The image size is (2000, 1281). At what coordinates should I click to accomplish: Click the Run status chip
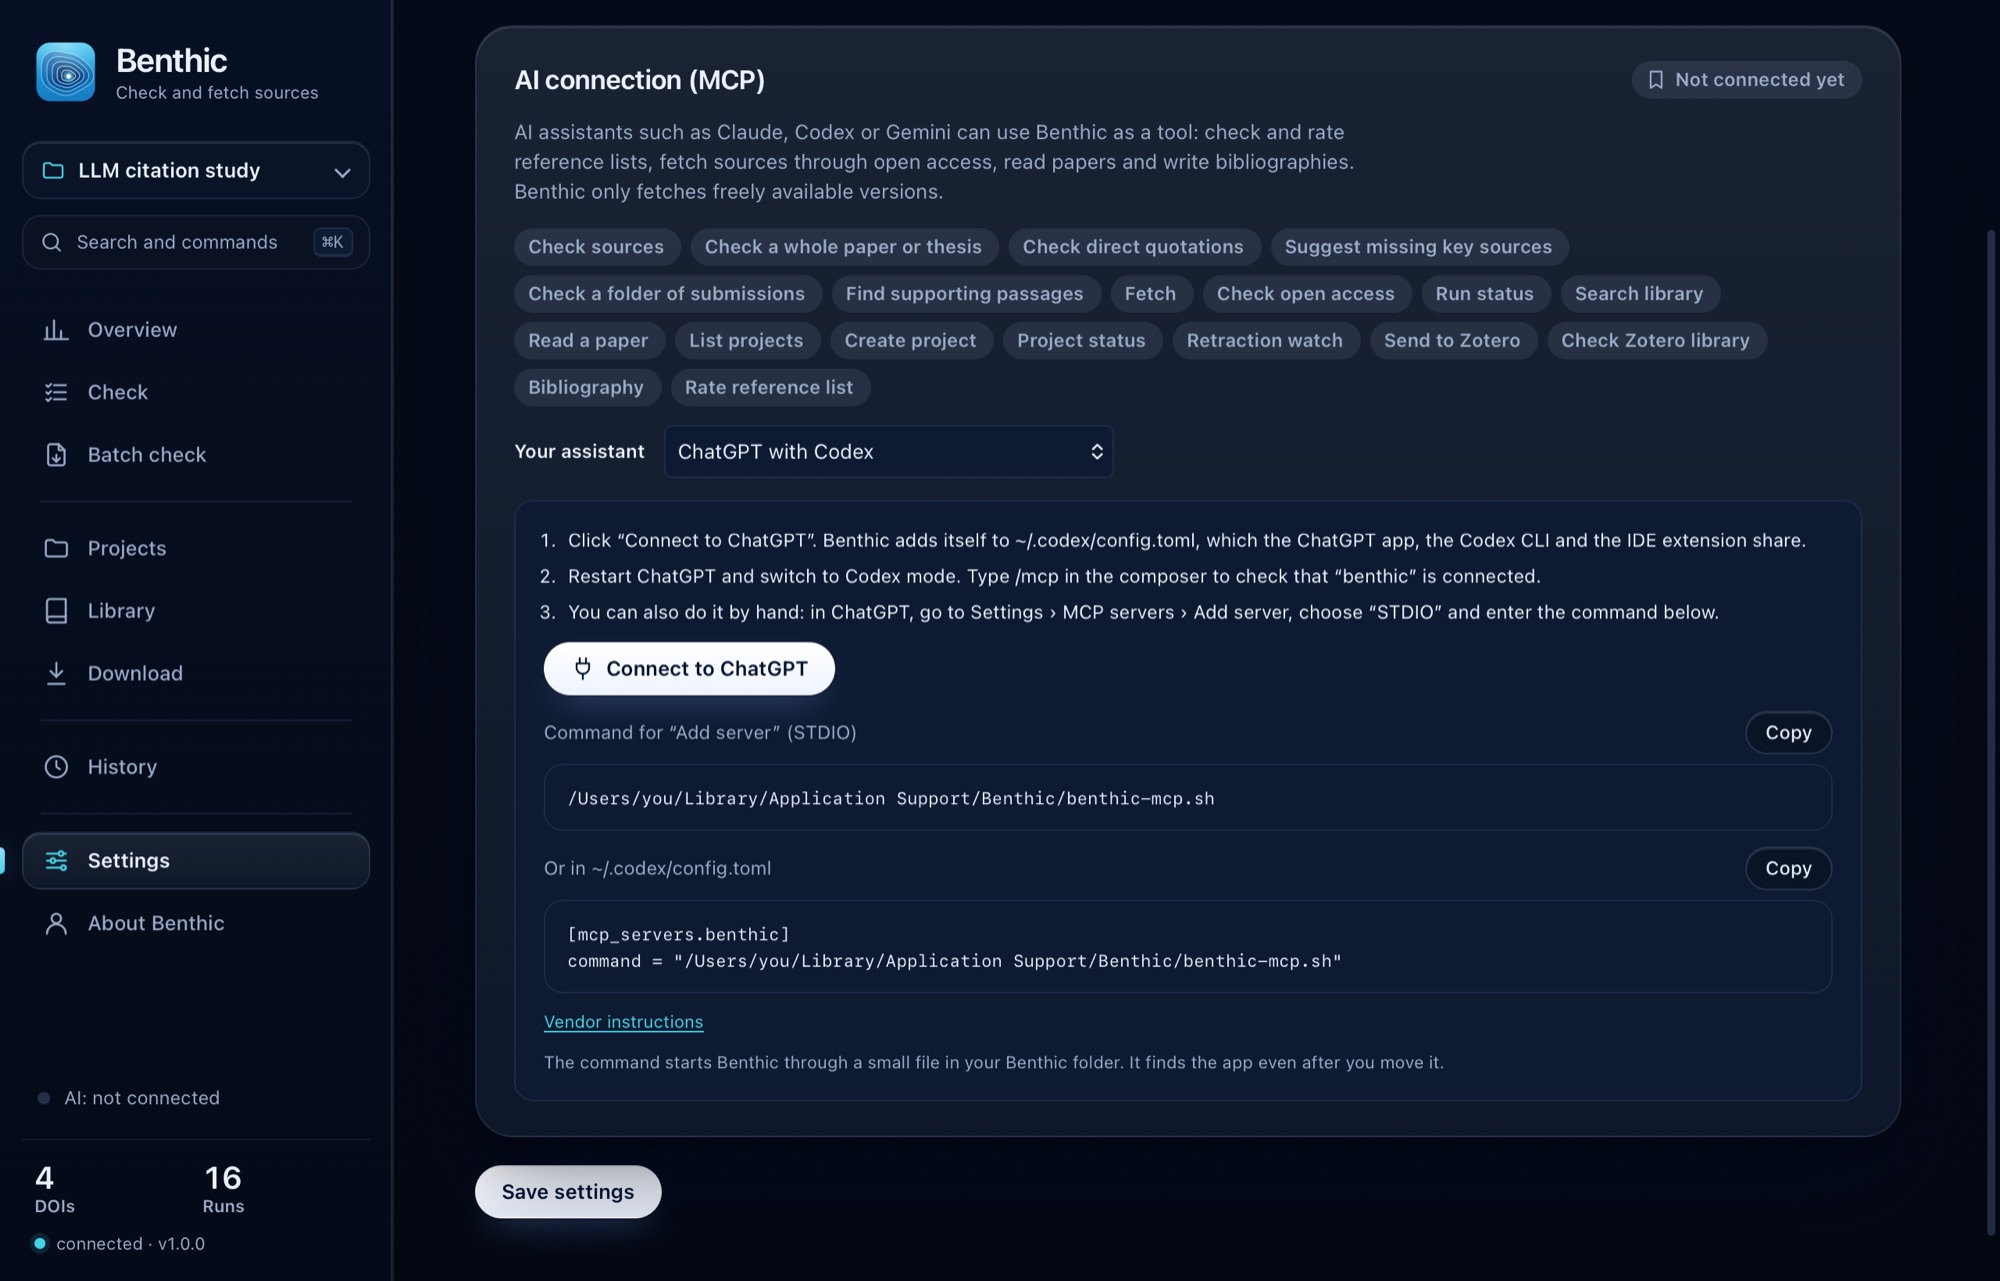click(1484, 294)
